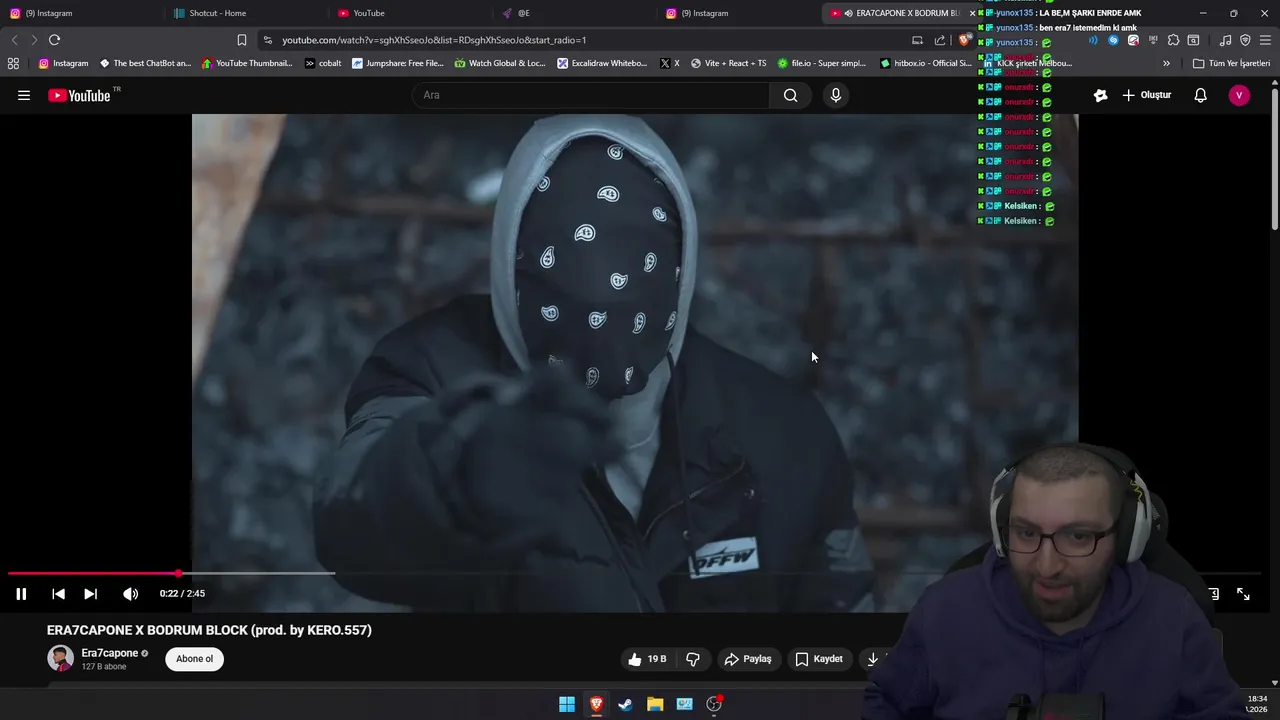
Task: Open the Excalidraw Whiteboard bookmark
Action: click(603, 63)
